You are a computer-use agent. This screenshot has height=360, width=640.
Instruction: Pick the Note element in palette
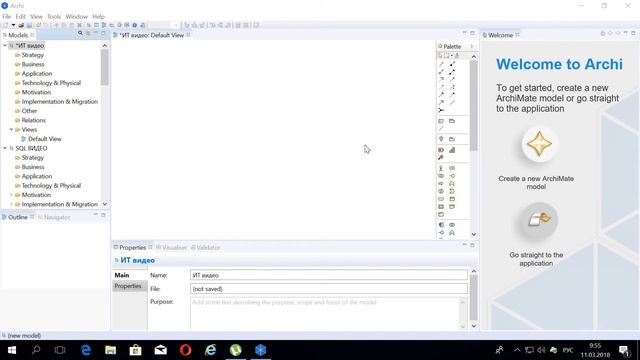[441, 121]
